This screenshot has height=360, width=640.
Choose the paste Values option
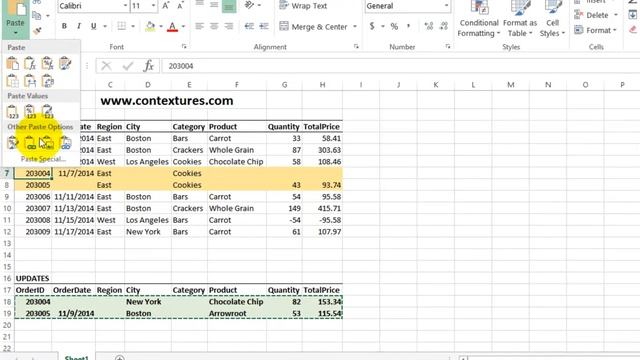[13, 111]
